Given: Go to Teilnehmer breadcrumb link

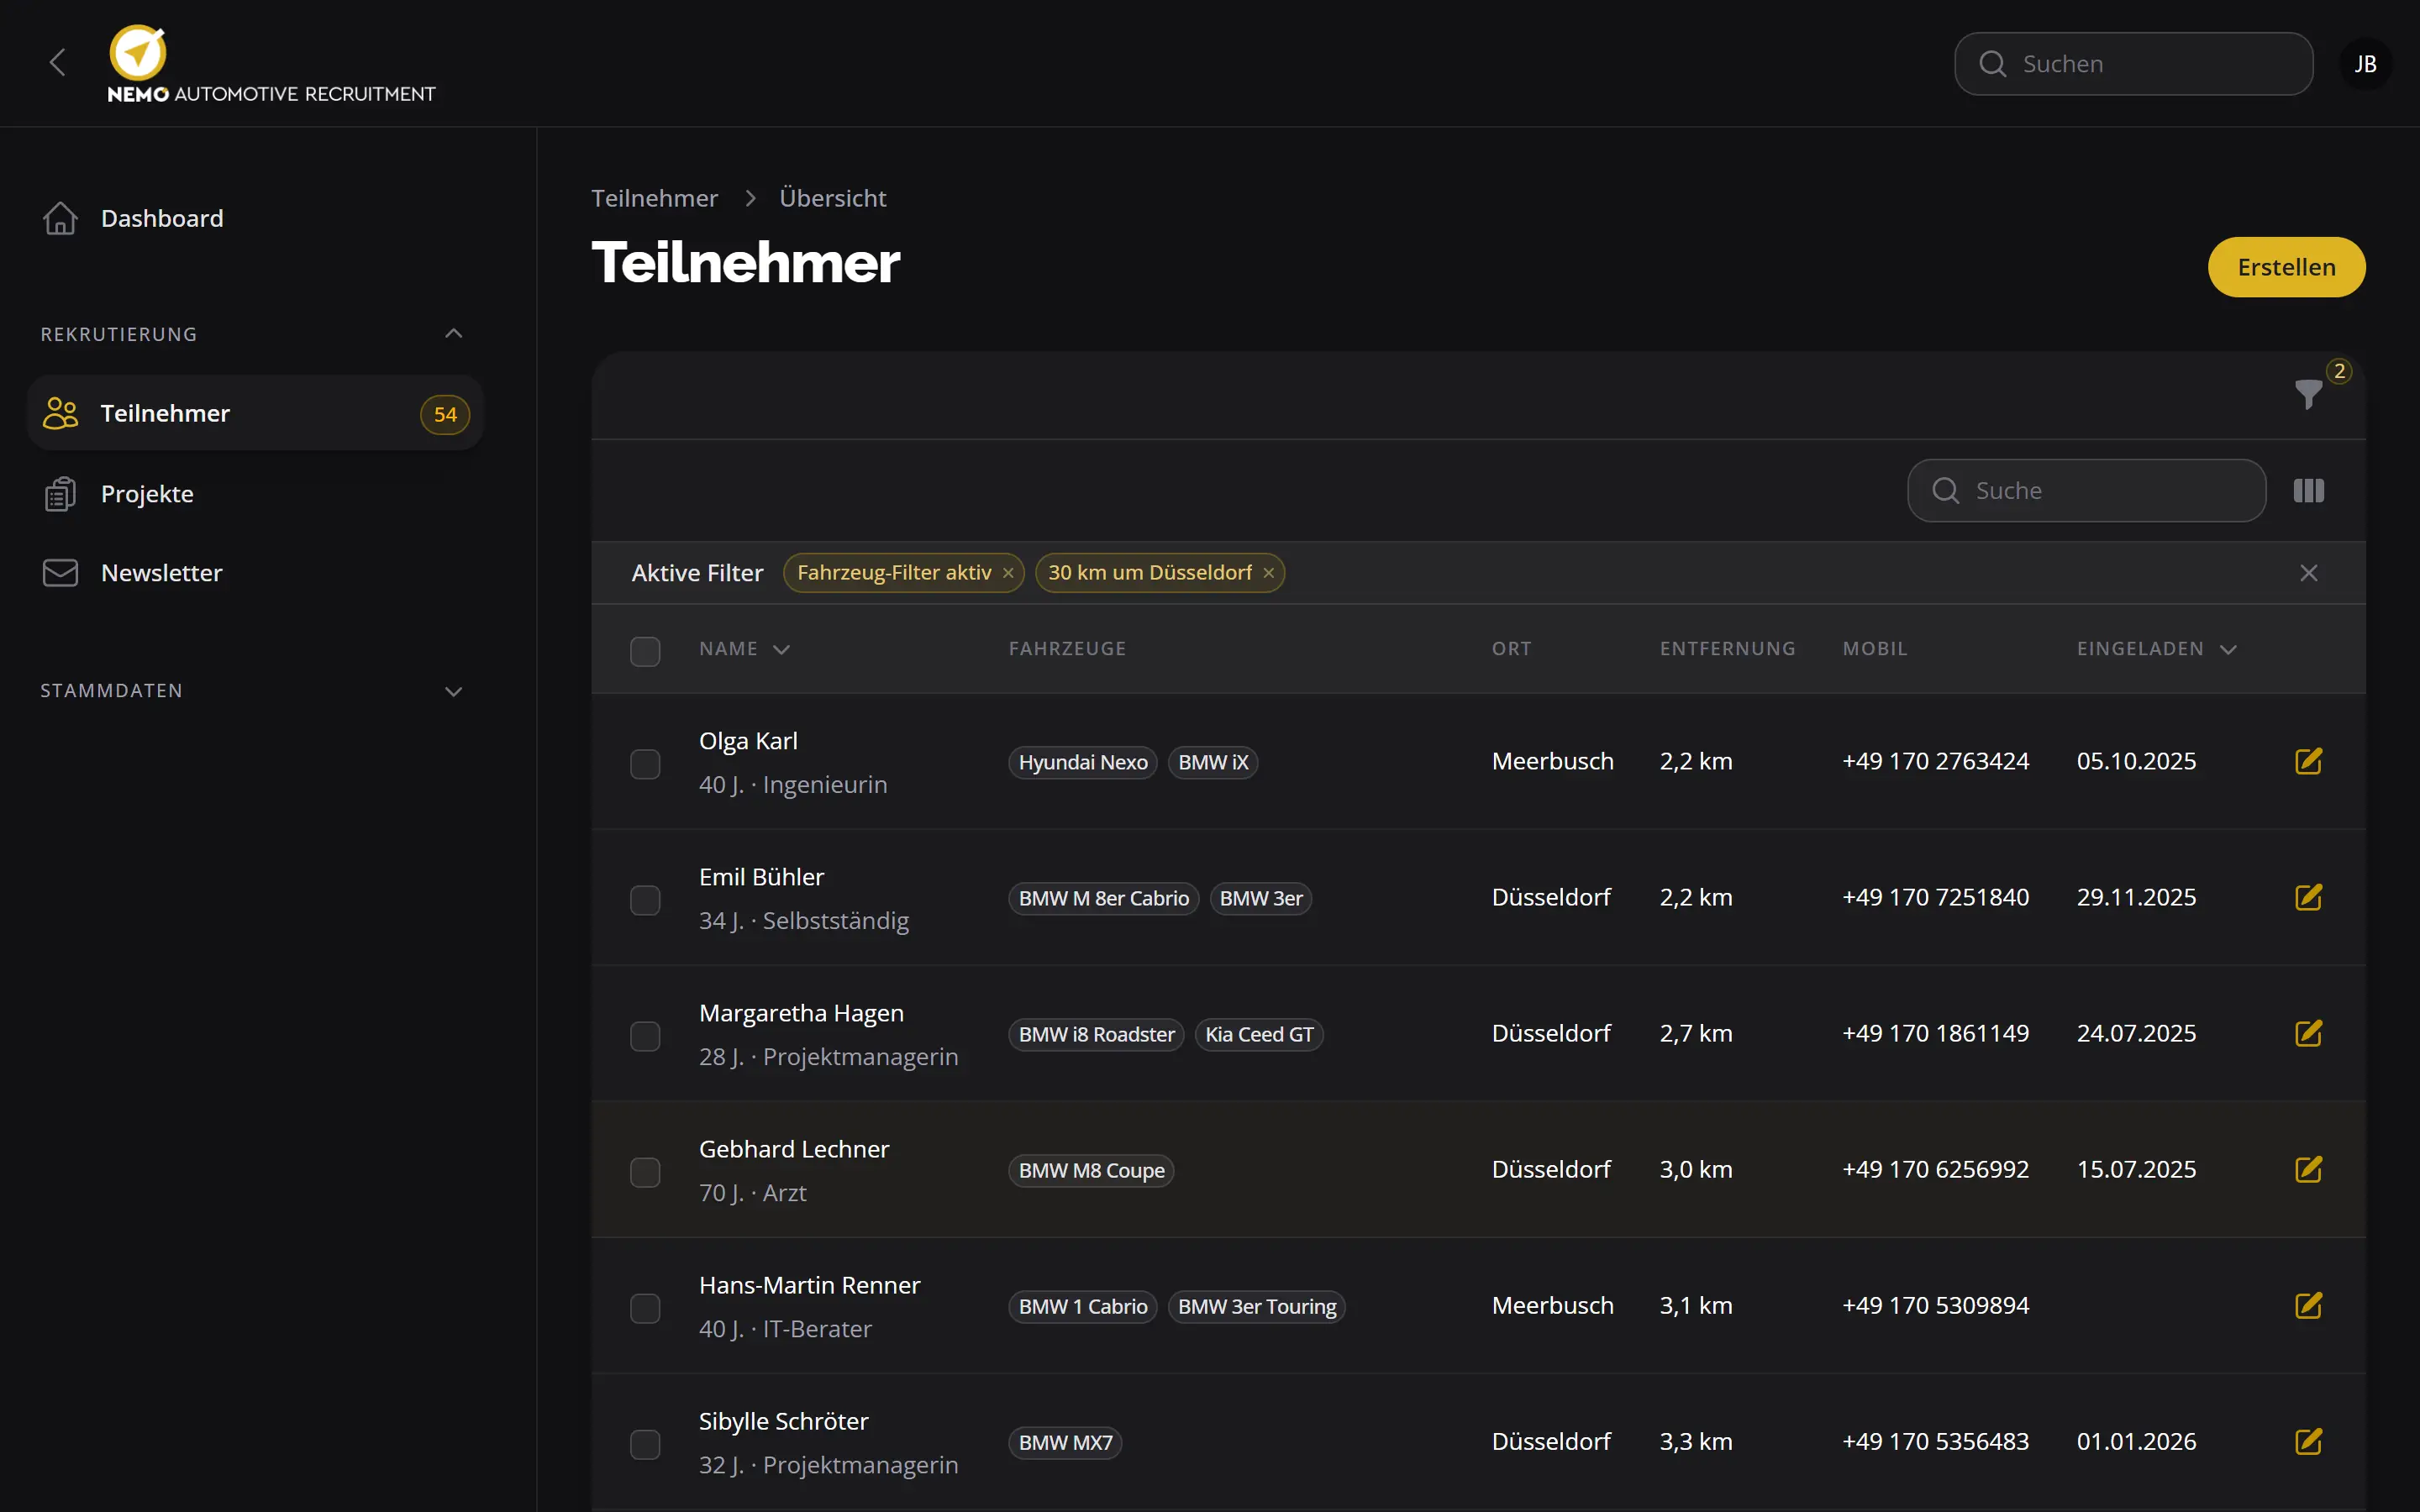Looking at the screenshot, I should 654,198.
